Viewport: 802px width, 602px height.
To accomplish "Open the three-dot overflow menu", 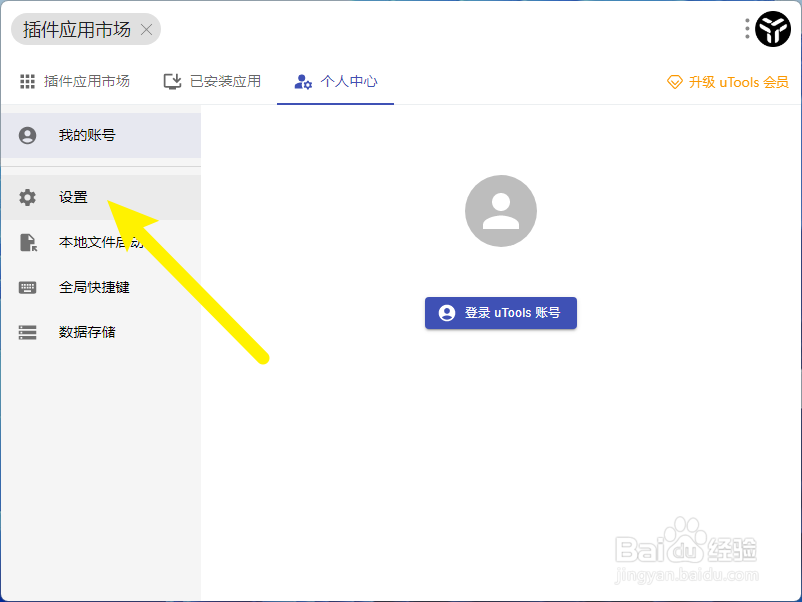I will click(x=746, y=29).
